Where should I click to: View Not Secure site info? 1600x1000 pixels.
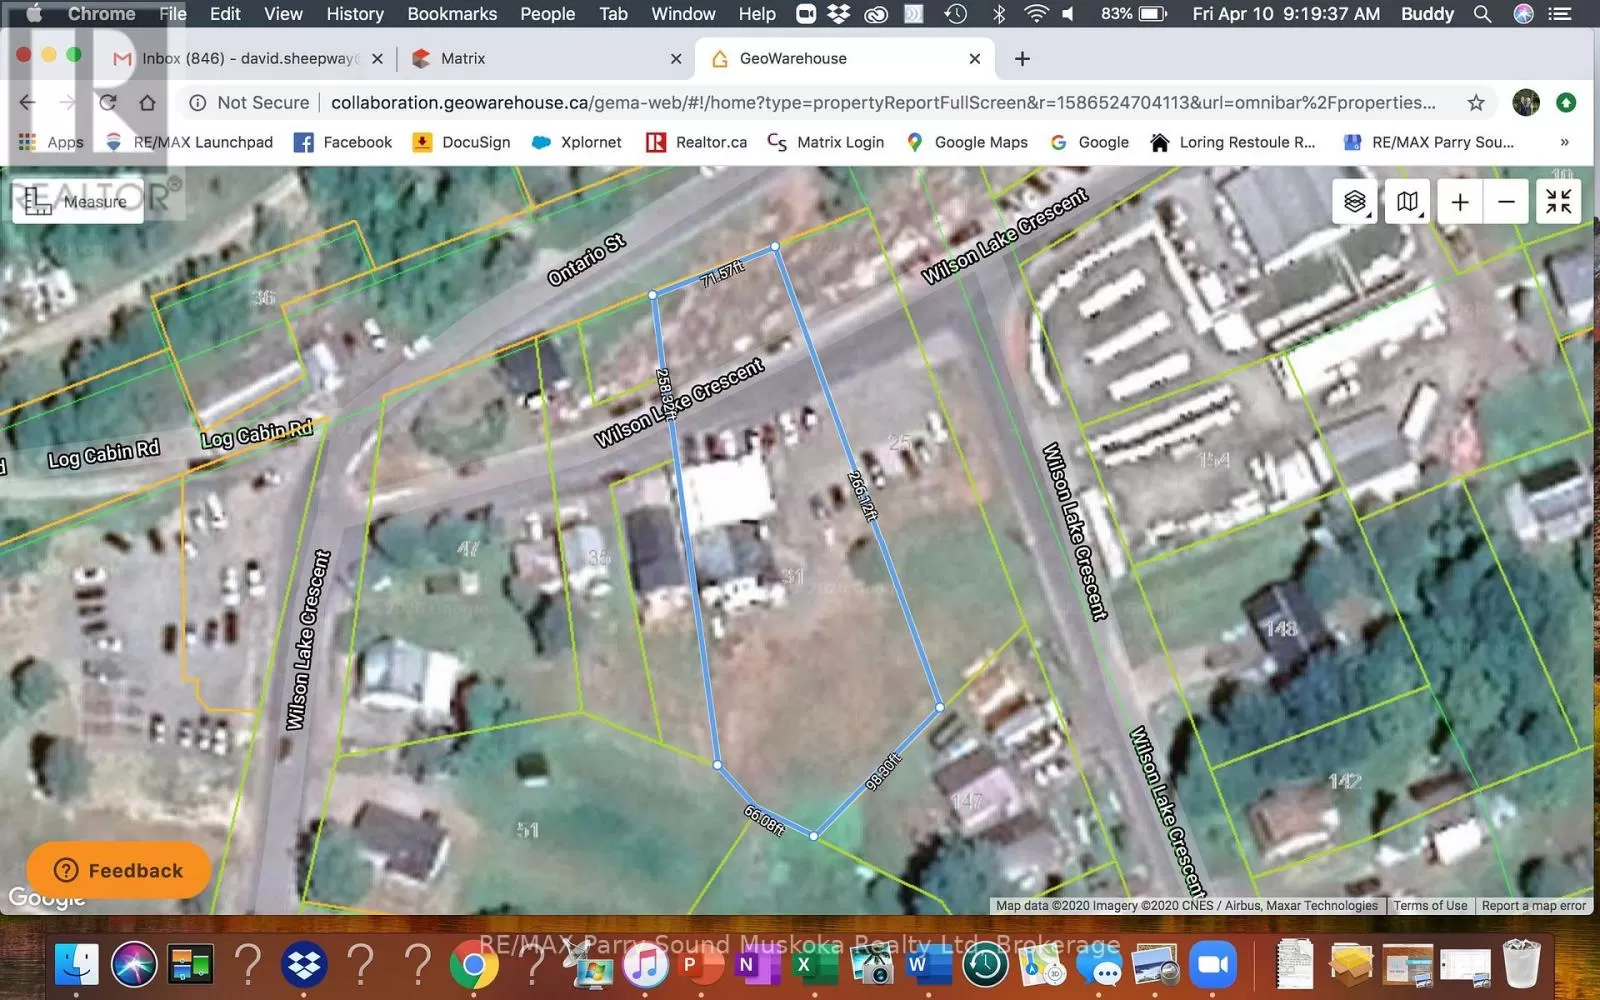(250, 103)
